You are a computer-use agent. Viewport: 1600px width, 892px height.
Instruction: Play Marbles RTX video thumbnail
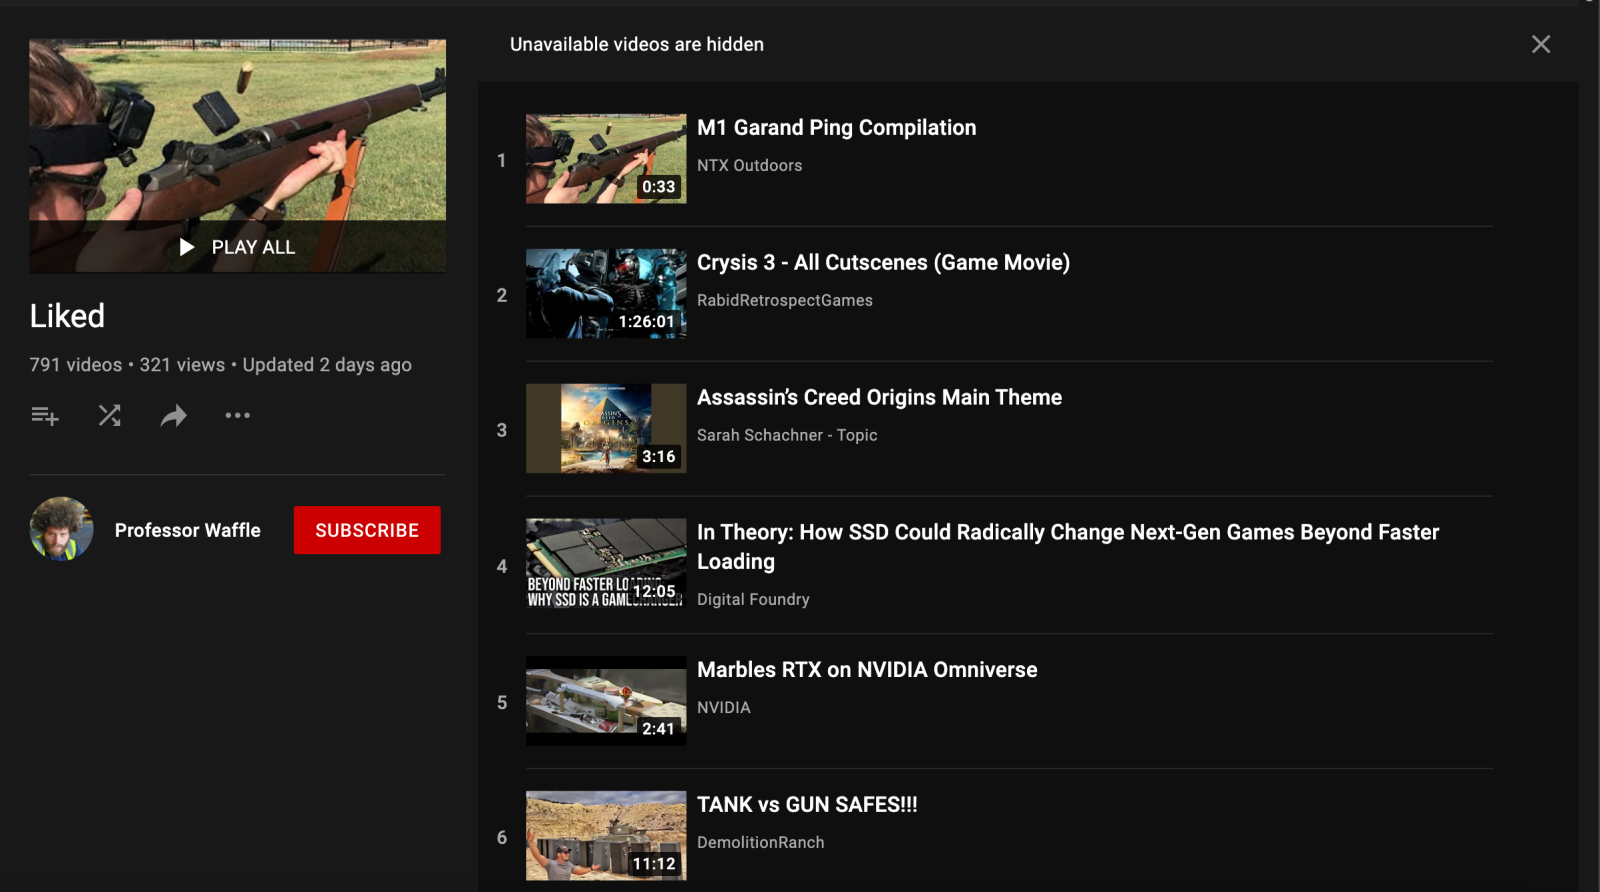click(x=606, y=700)
